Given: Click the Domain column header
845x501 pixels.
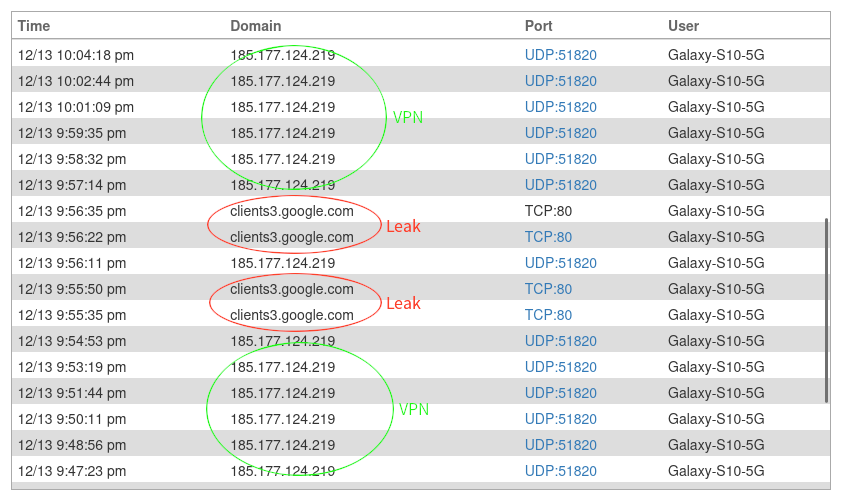Looking at the screenshot, I should [x=255, y=25].
